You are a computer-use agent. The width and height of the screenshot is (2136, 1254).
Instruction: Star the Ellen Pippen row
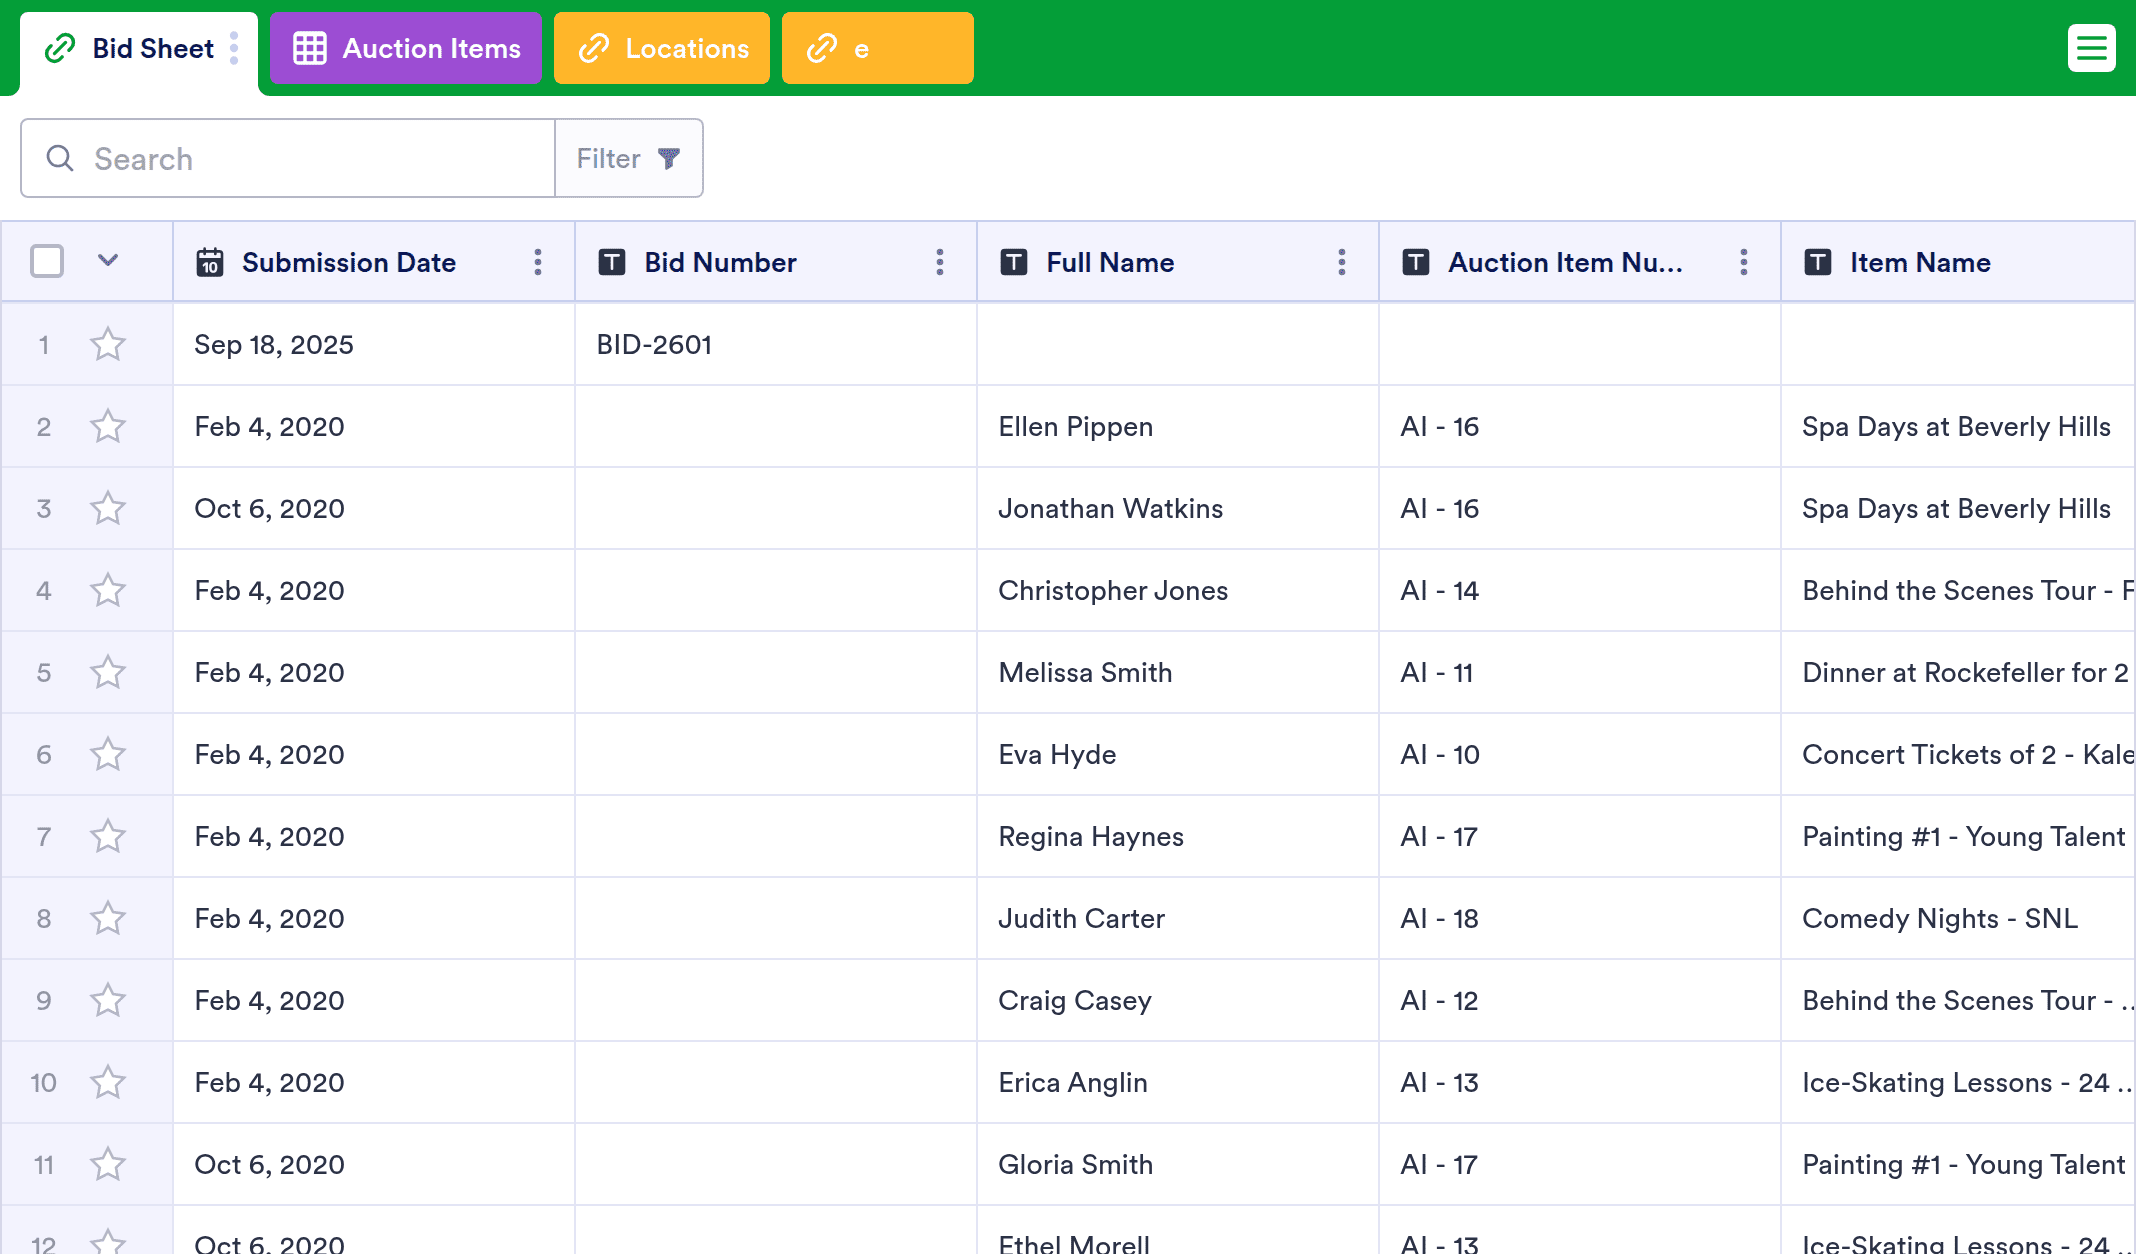(108, 427)
